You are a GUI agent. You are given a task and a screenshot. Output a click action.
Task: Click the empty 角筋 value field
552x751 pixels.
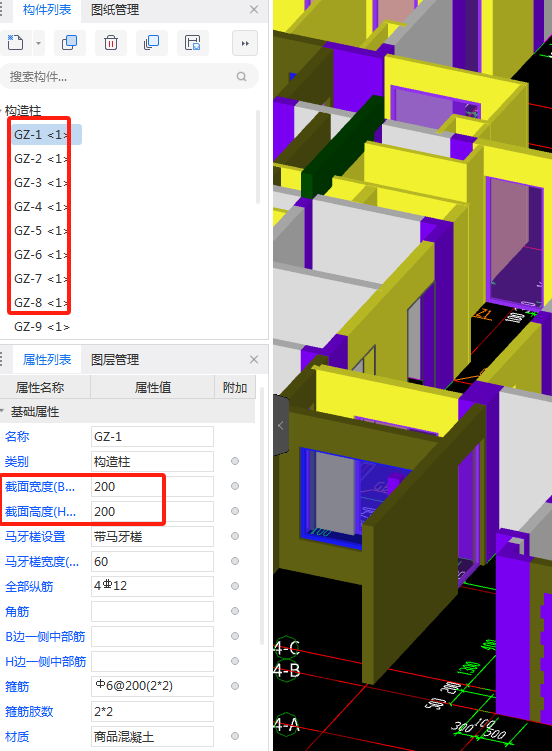point(152,612)
